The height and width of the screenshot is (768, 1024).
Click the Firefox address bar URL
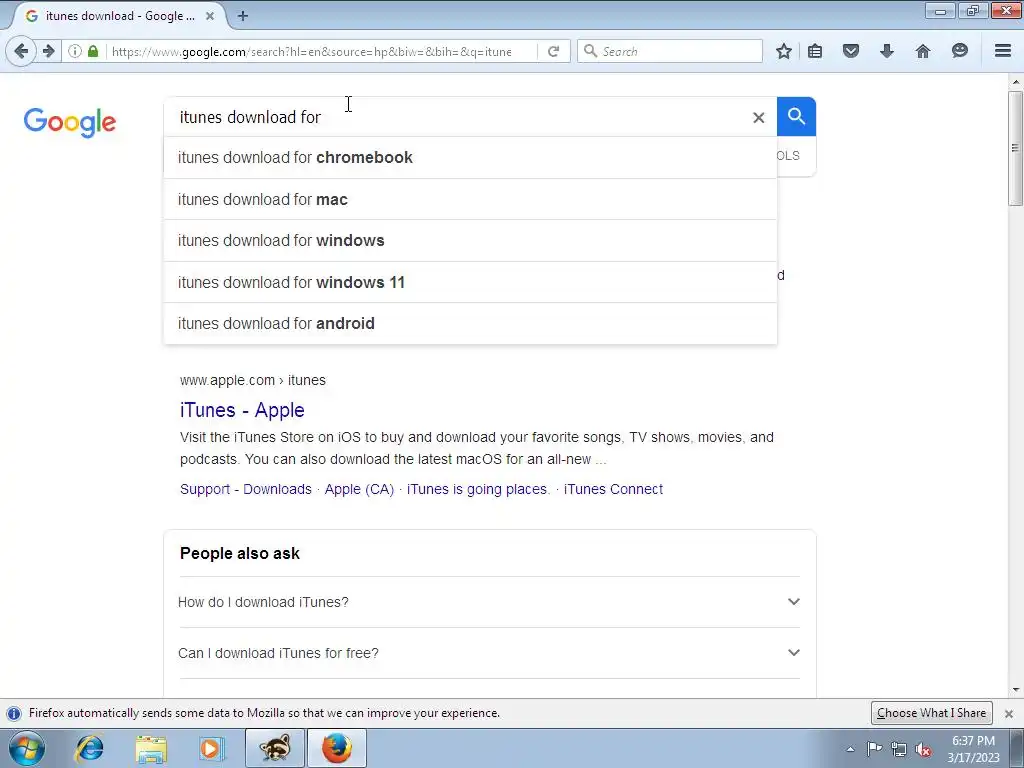tap(312, 52)
